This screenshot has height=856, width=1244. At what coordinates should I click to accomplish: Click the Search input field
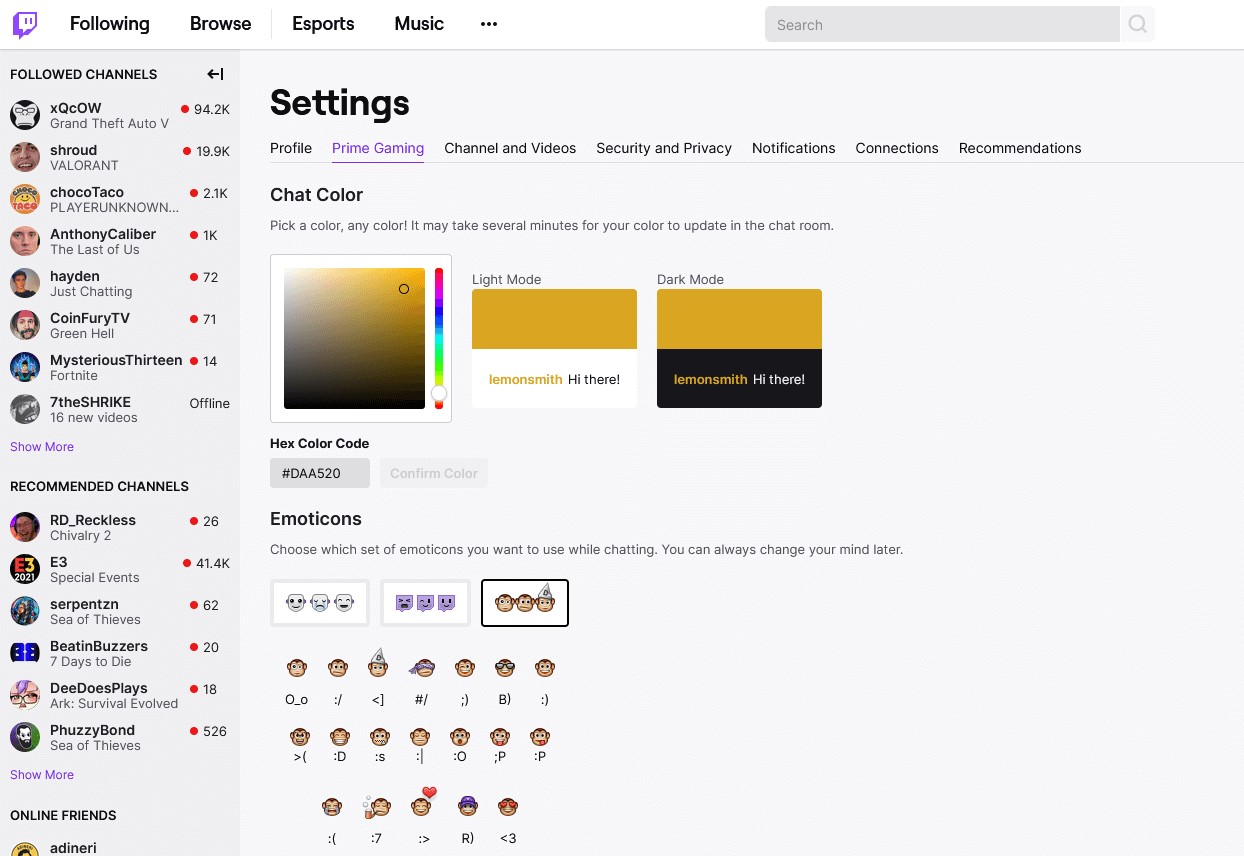pyautogui.click(x=942, y=25)
